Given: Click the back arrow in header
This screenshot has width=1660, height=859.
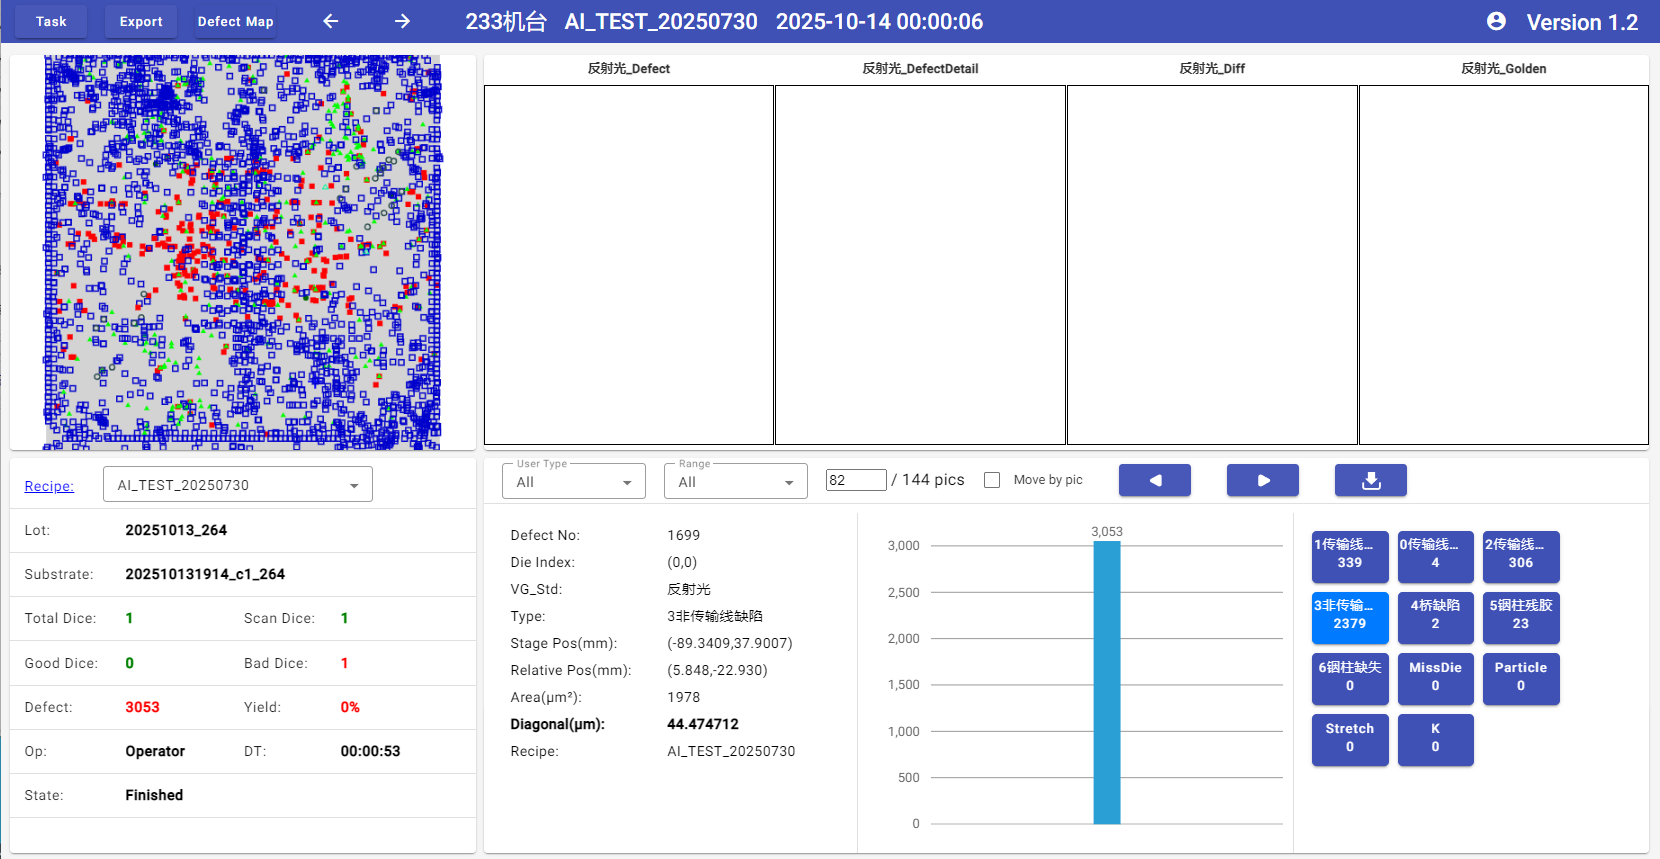Looking at the screenshot, I should click(331, 21).
